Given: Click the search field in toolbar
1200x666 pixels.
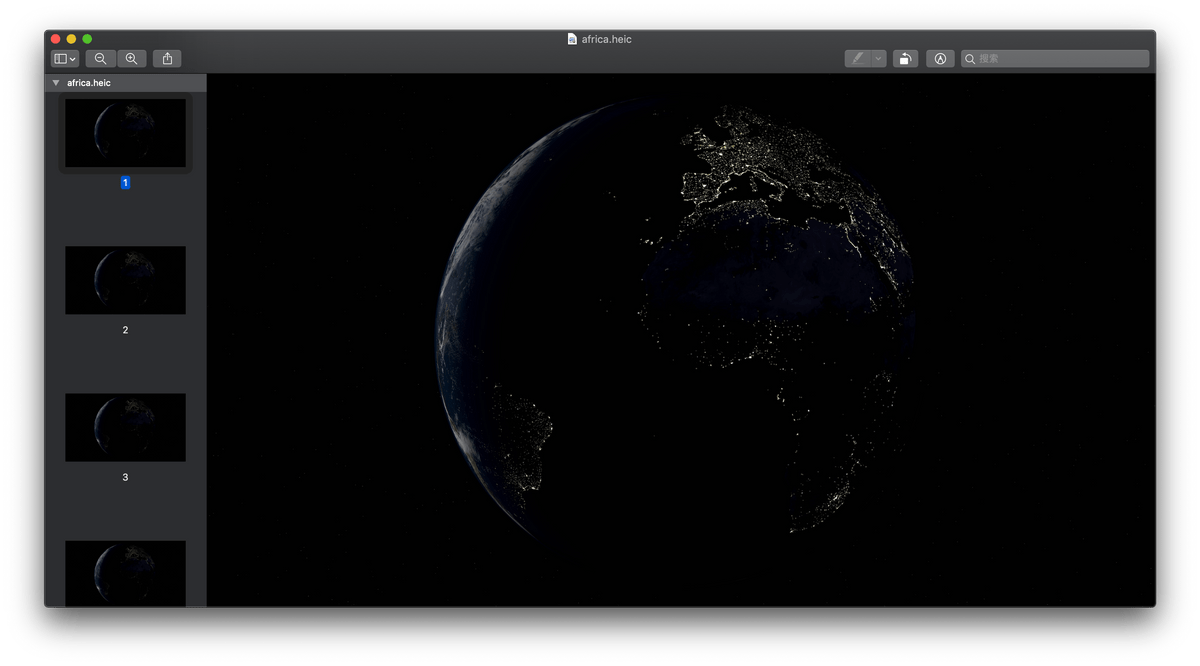Looking at the screenshot, I should (x=1055, y=59).
